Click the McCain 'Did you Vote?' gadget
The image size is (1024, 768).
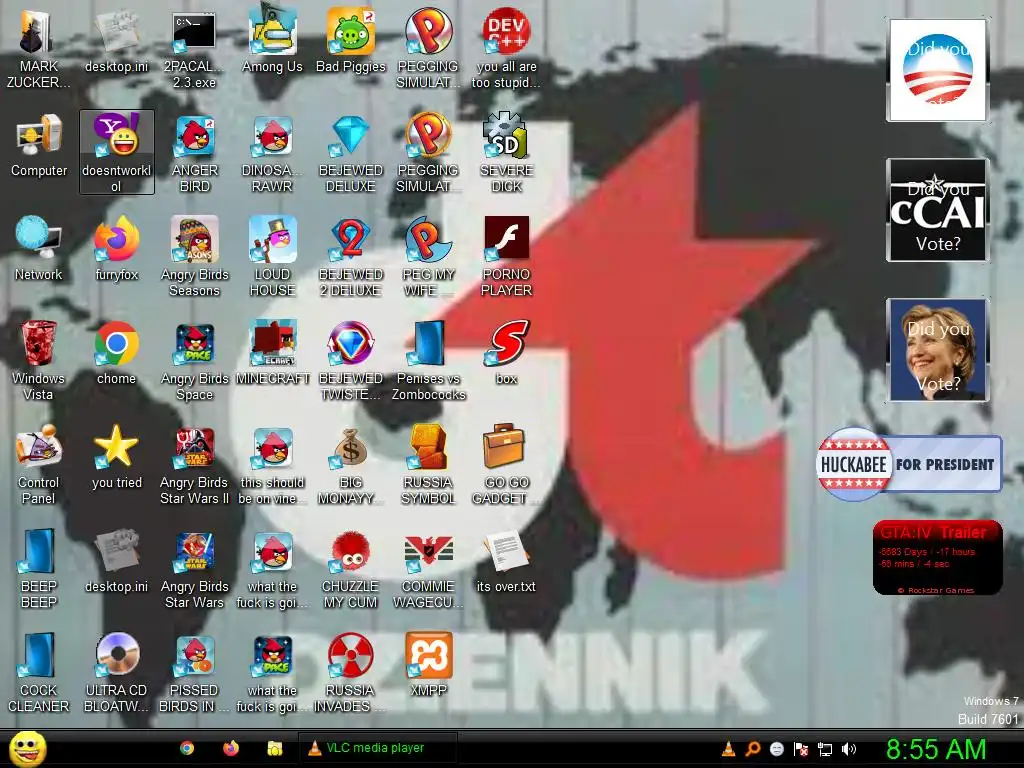937,210
